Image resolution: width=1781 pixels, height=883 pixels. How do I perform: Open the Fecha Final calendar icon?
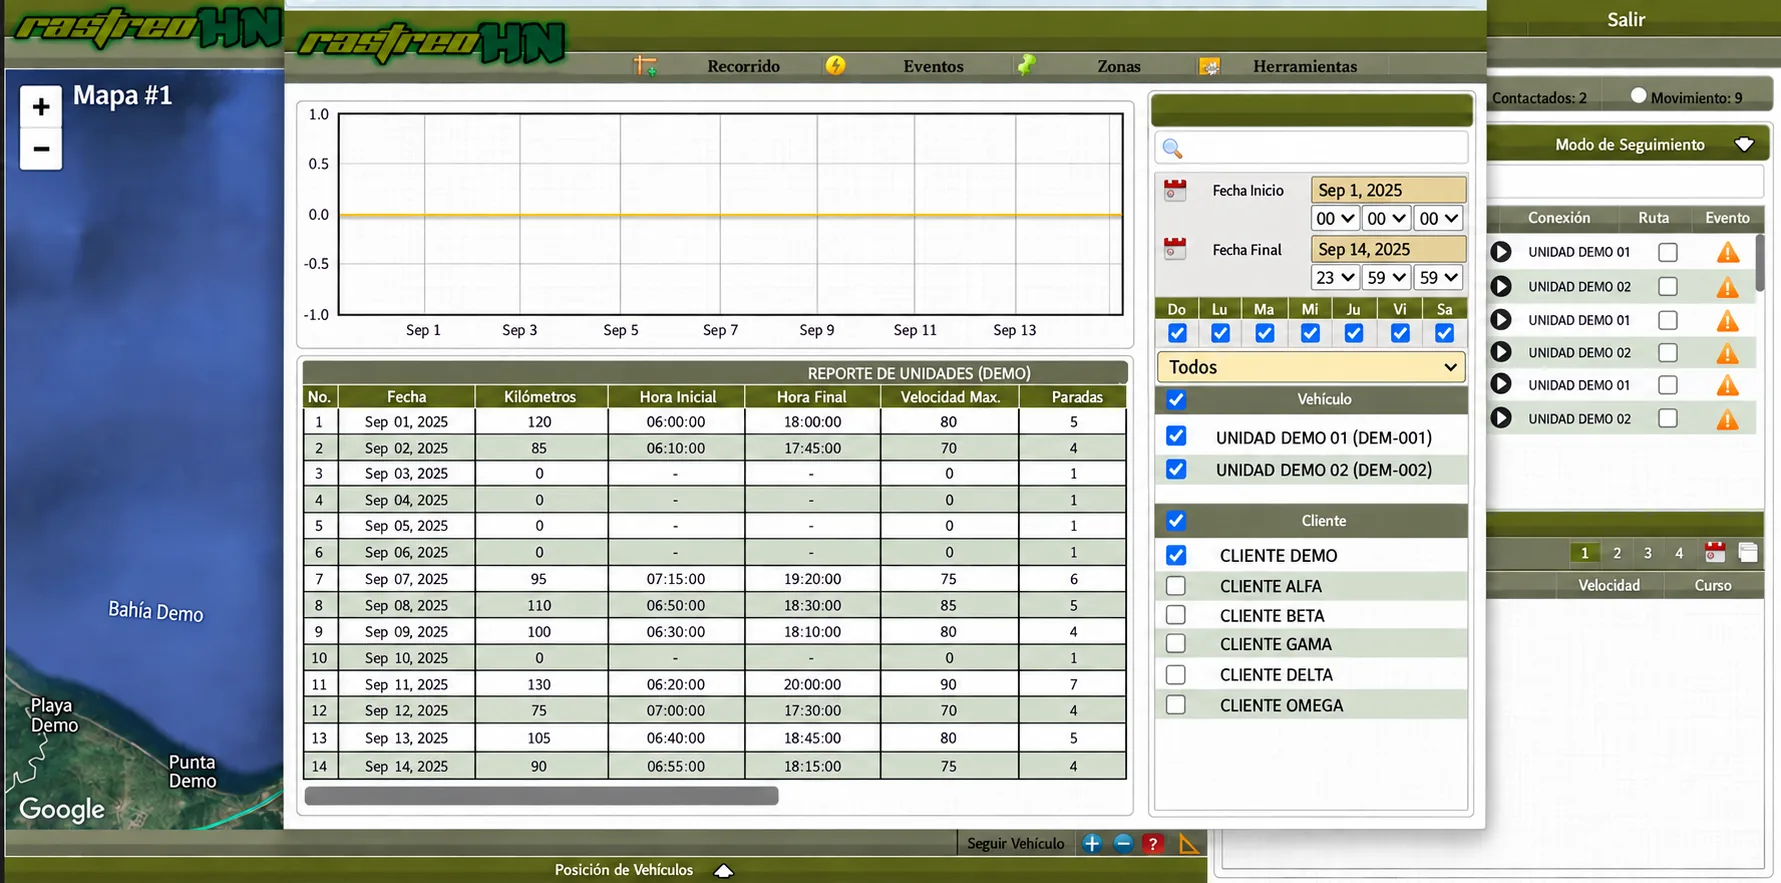[1175, 249]
